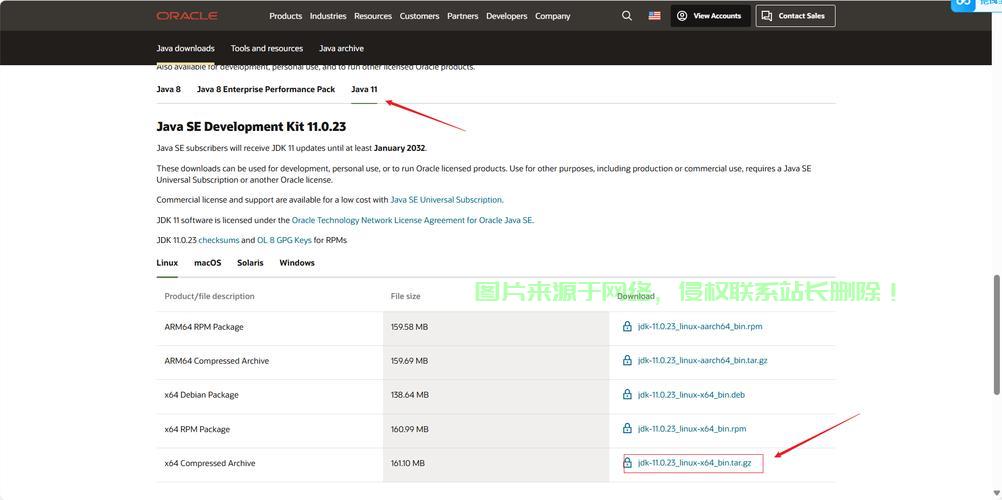The height and width of the screenshot is (500, 1002).
Task: Open the Java SE Universal Subscription link
Action: (446, 199)
